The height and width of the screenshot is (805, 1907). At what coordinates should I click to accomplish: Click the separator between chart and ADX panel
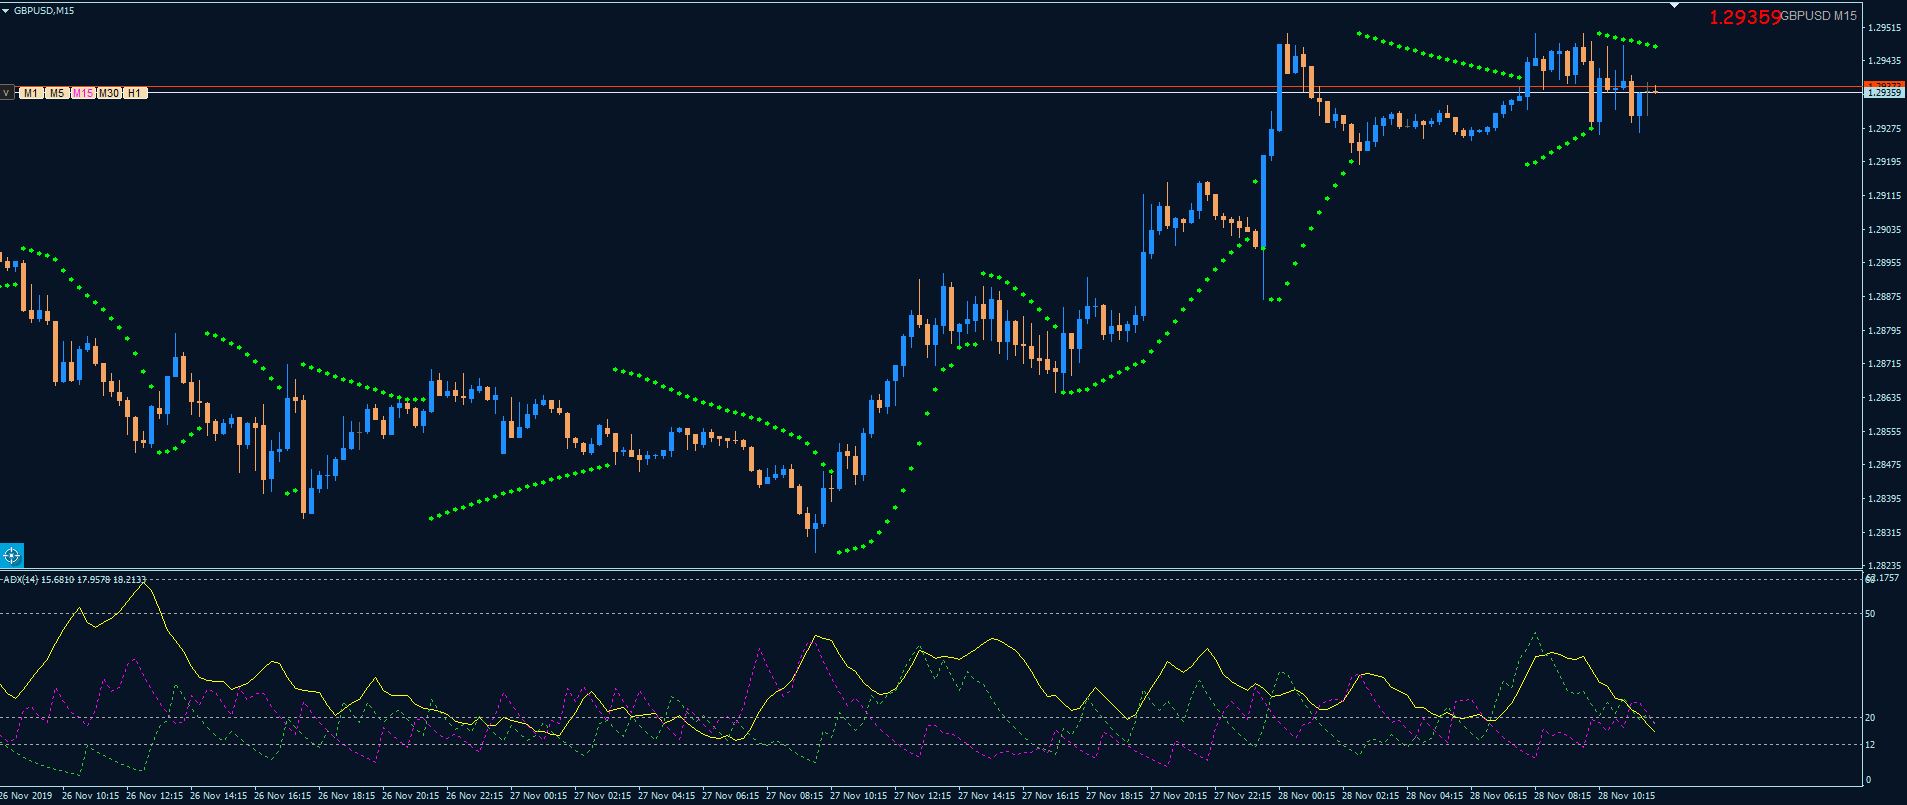point(930,570)
